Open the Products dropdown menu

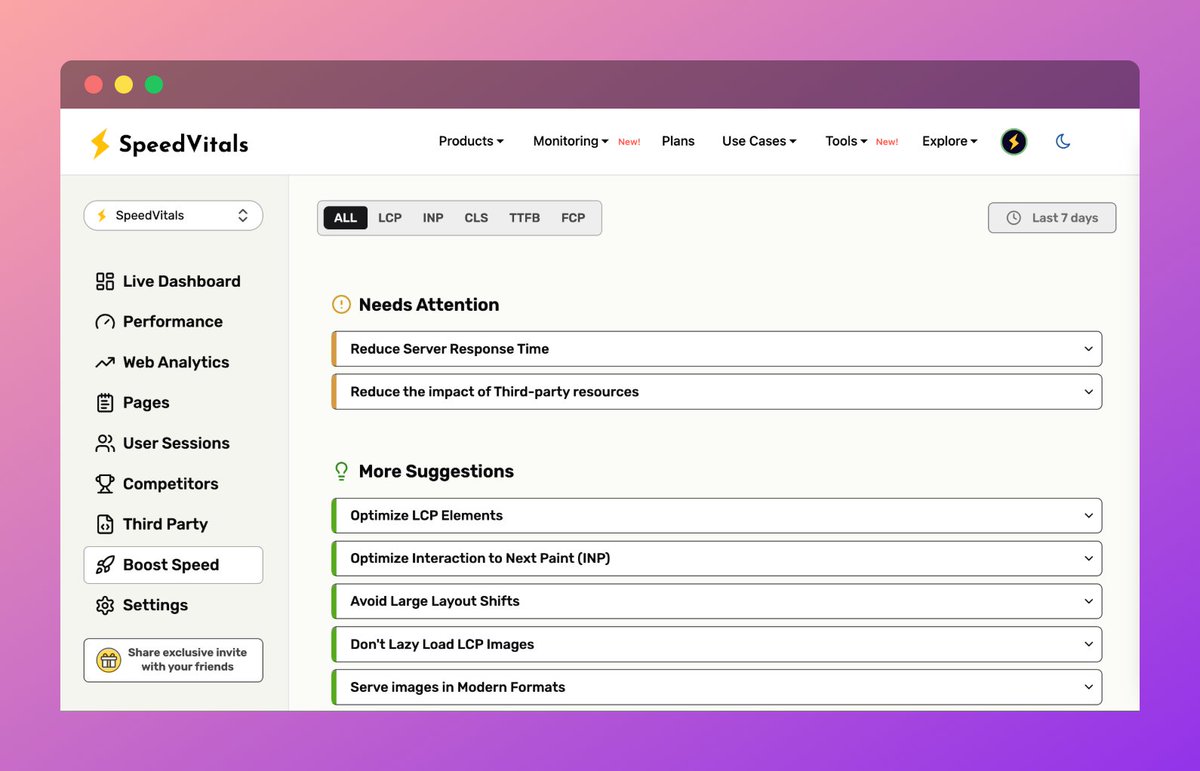click(471, 141)
